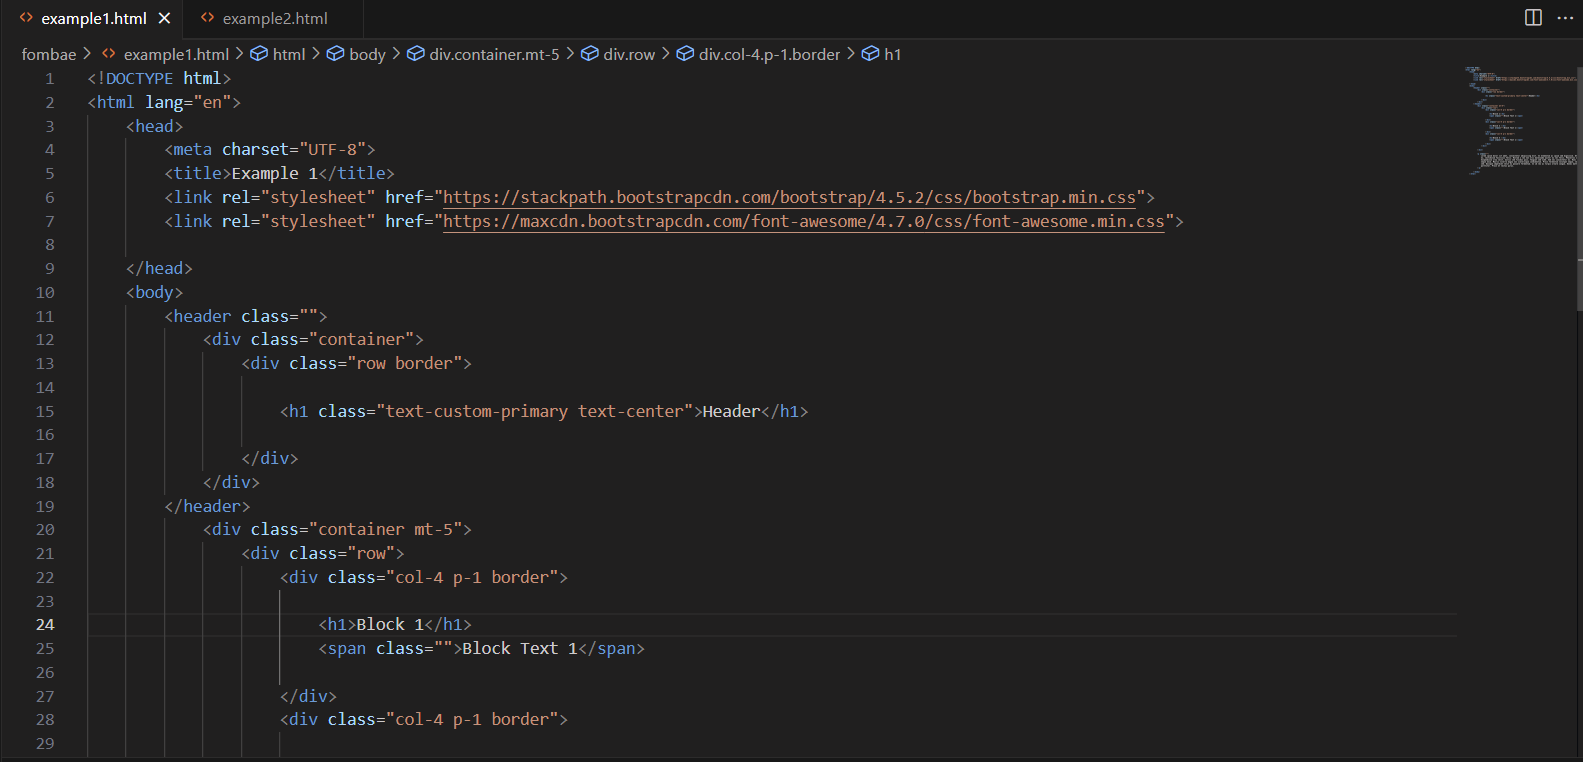The image size is (1583, 762).
Task: Select the example1.html tab
Action: [x=93, y=18]
